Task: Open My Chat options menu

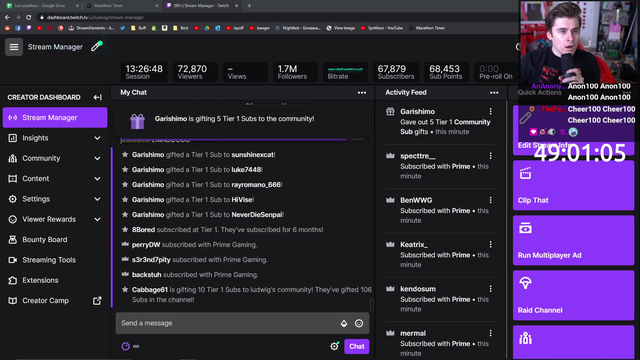Action: point(362,93)
